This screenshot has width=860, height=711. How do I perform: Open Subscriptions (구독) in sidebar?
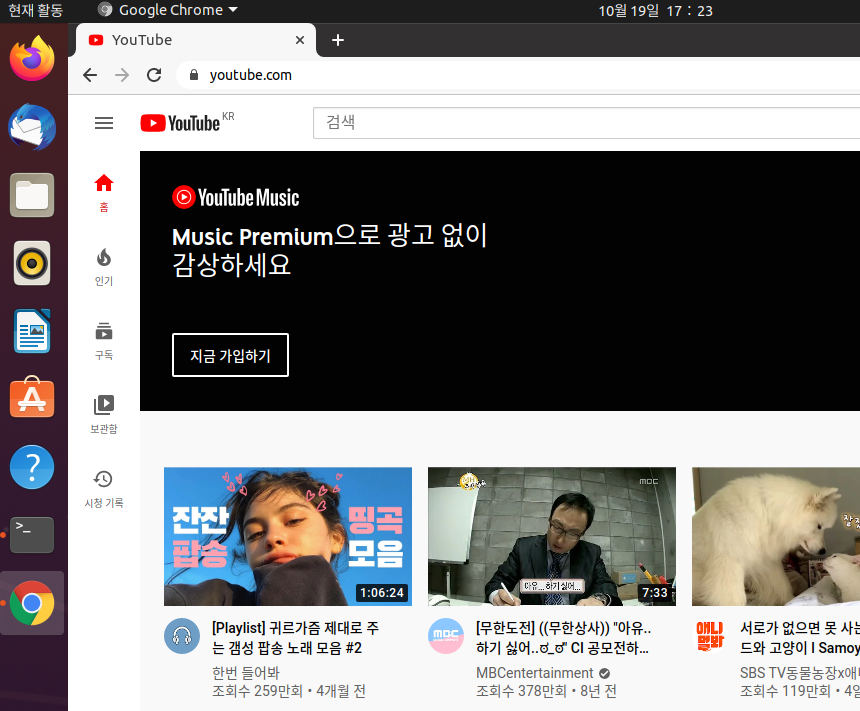point(104,341)
